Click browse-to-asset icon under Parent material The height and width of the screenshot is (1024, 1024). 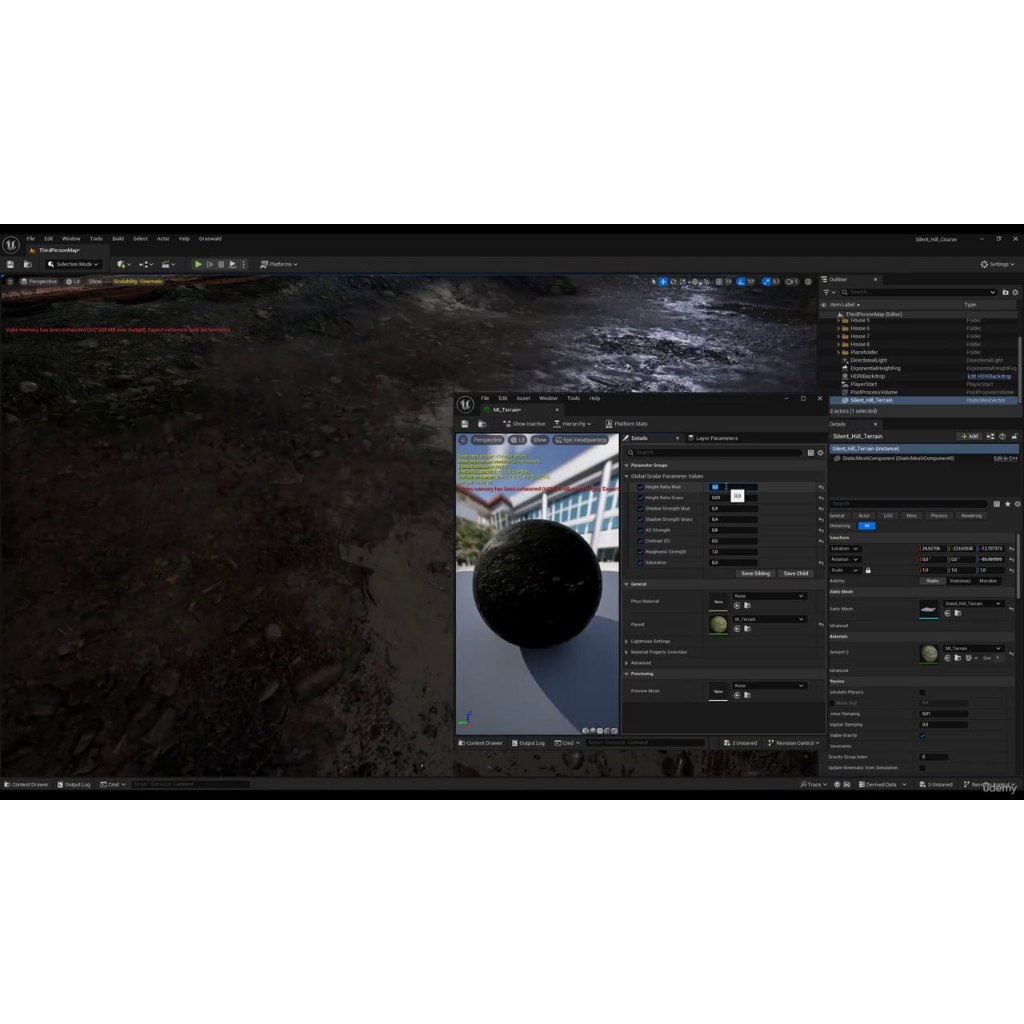[746, 629]
